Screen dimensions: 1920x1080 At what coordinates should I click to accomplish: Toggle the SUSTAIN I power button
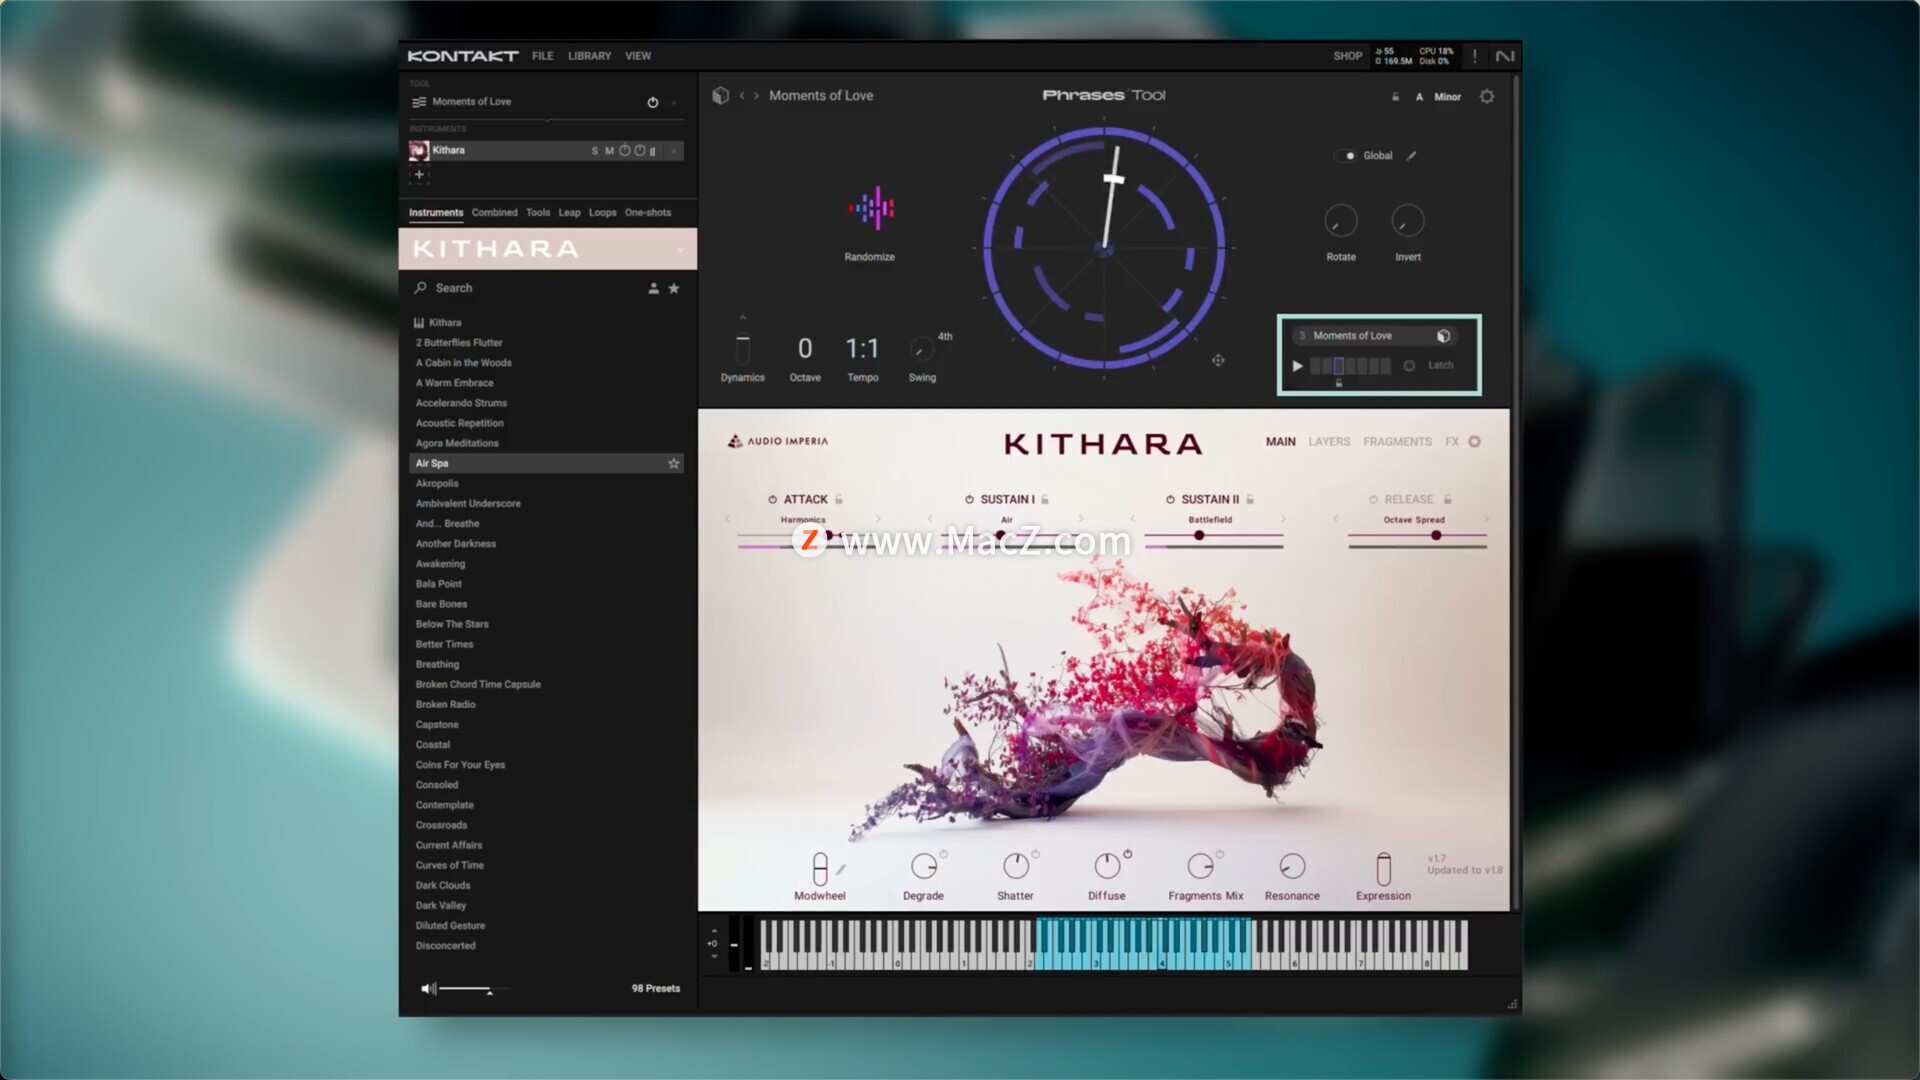[x=969, y=499]
